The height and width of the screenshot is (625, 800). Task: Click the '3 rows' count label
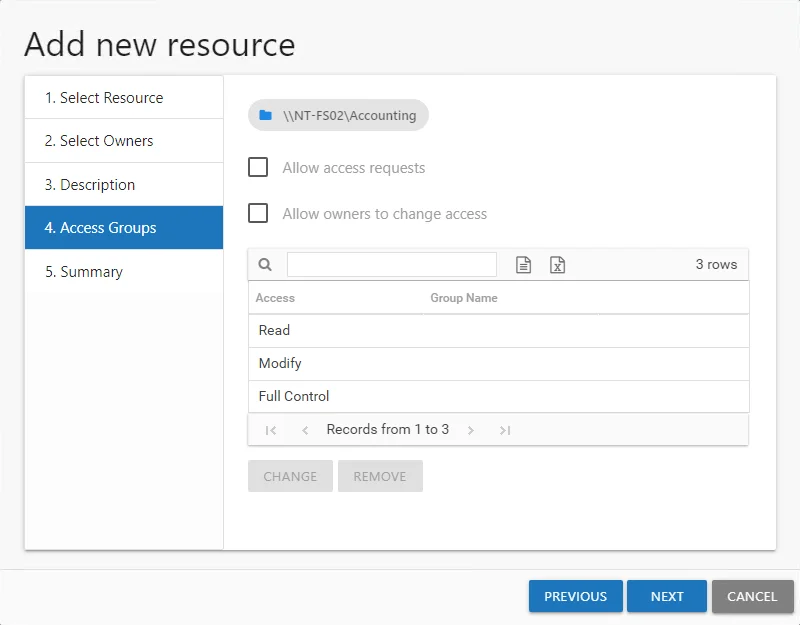716,264
